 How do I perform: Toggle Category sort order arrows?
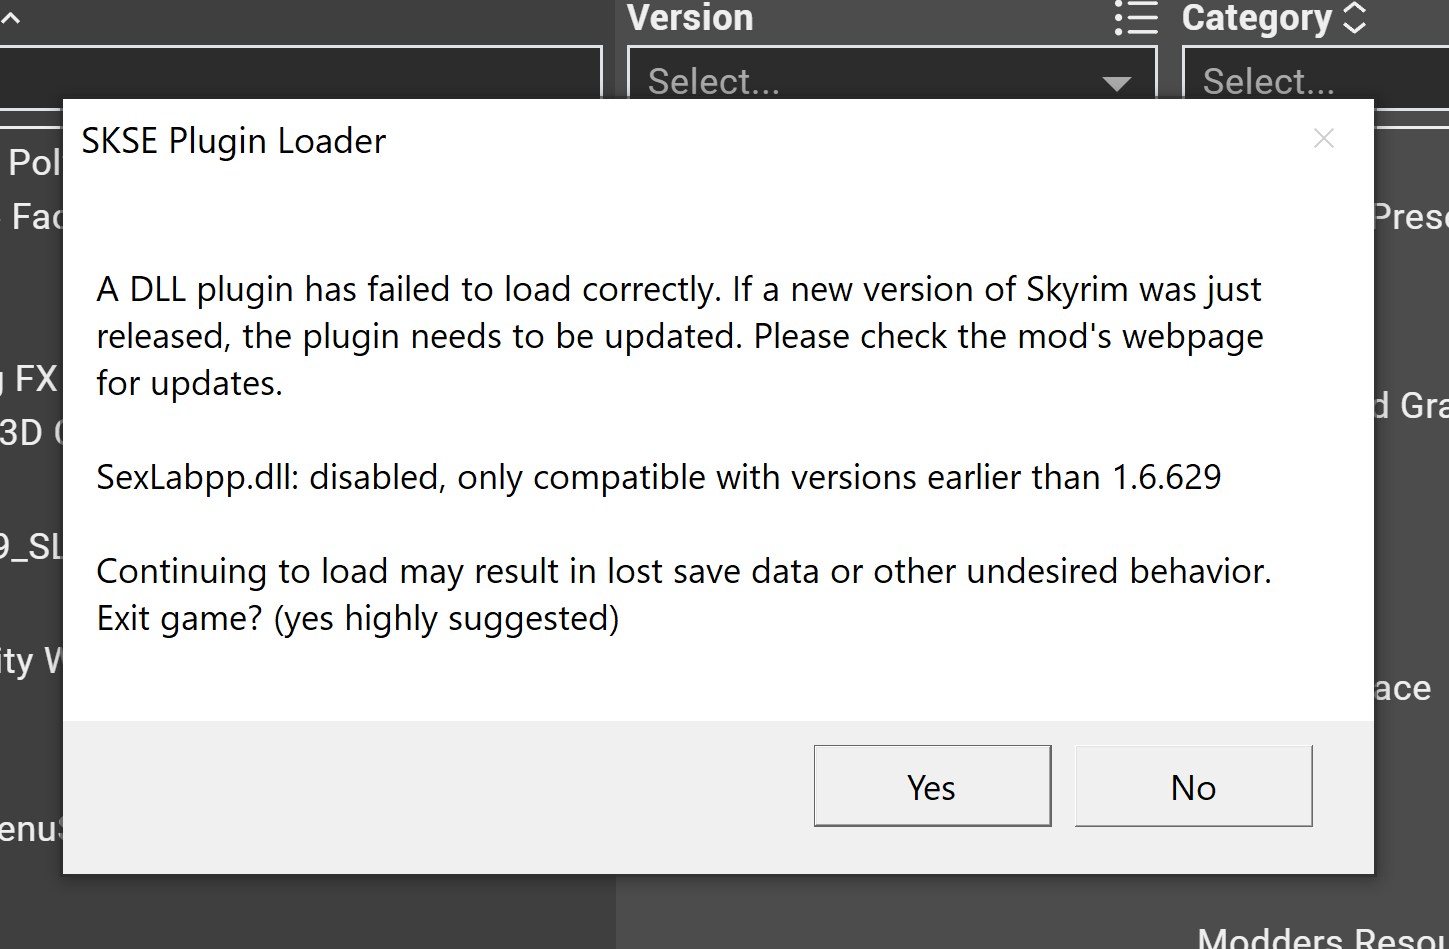(1354, 17)
